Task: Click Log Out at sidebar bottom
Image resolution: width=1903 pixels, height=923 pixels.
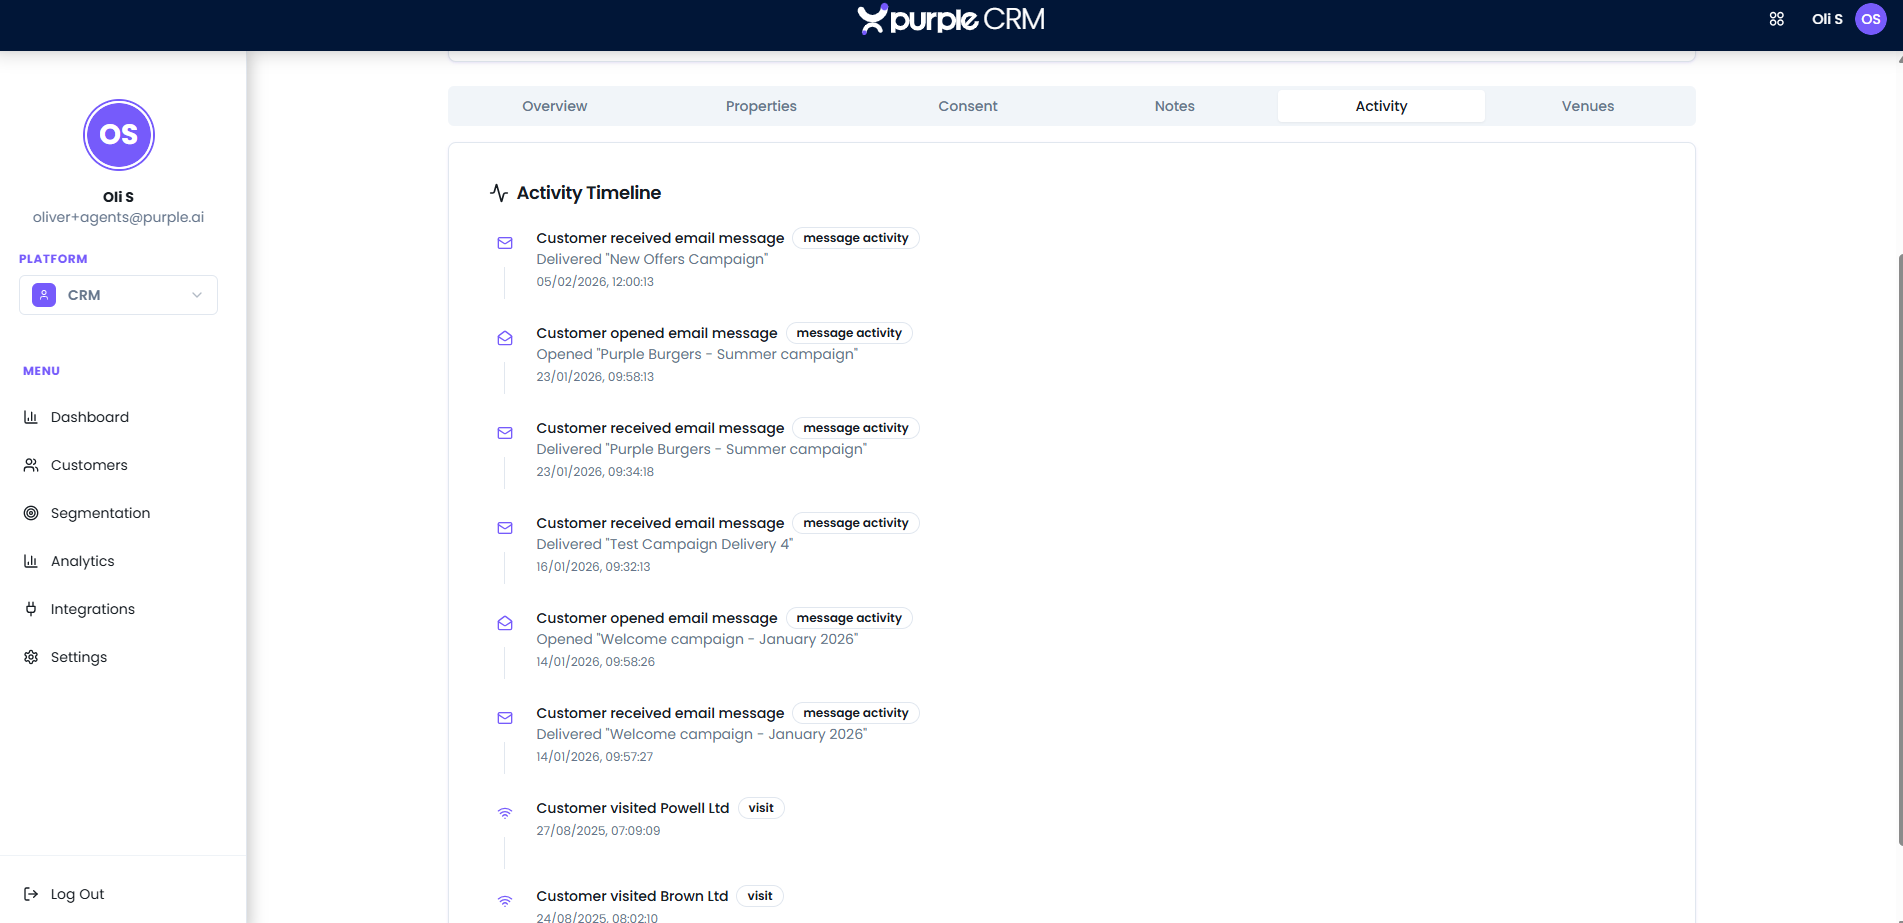Action: tap(77, 894)
